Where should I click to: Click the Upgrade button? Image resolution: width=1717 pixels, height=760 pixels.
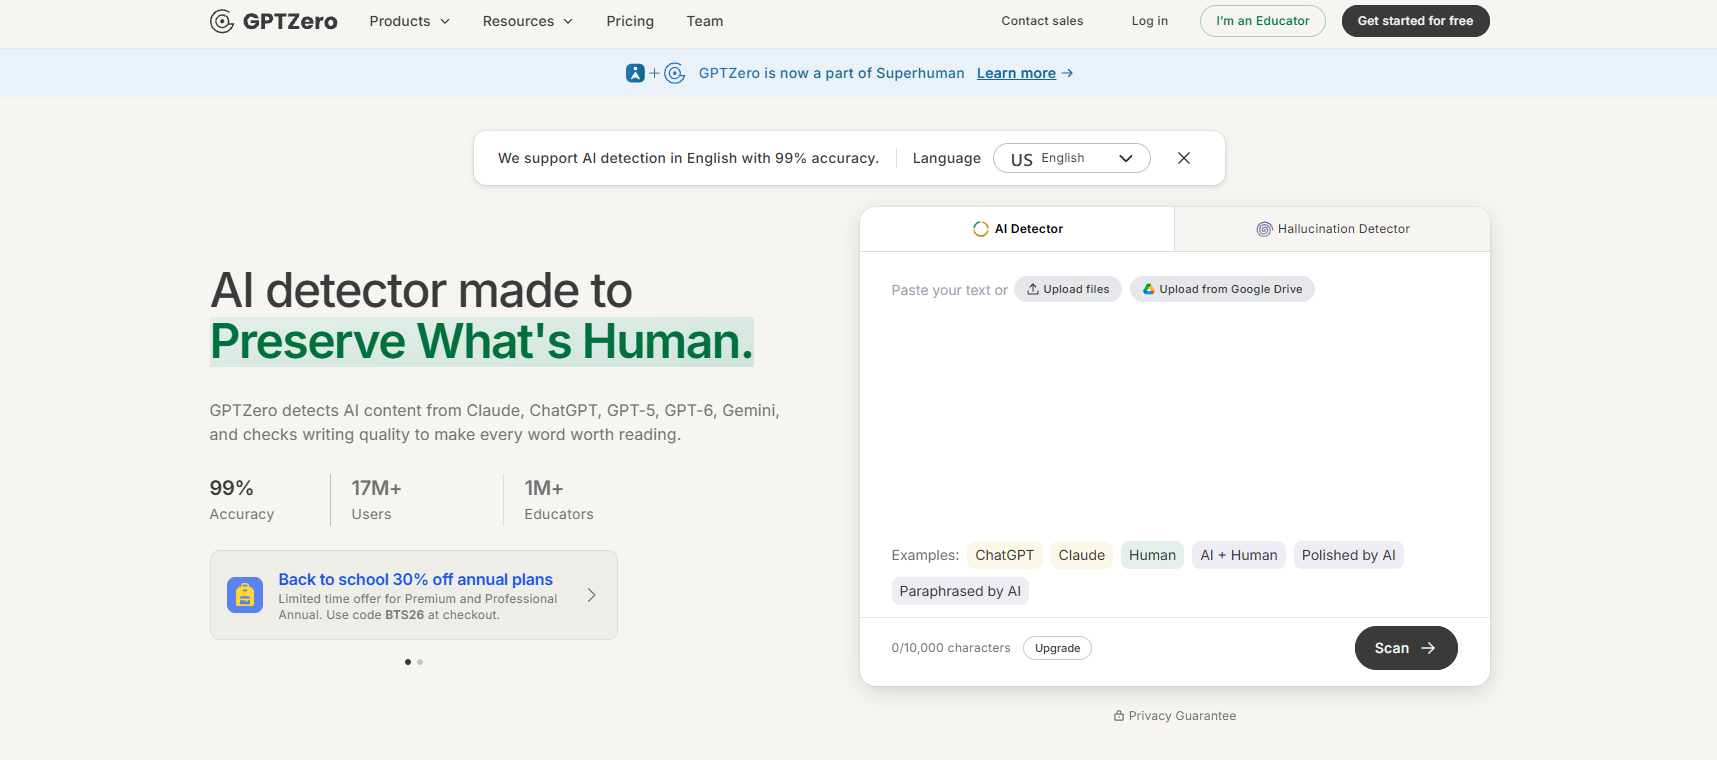1057,648
